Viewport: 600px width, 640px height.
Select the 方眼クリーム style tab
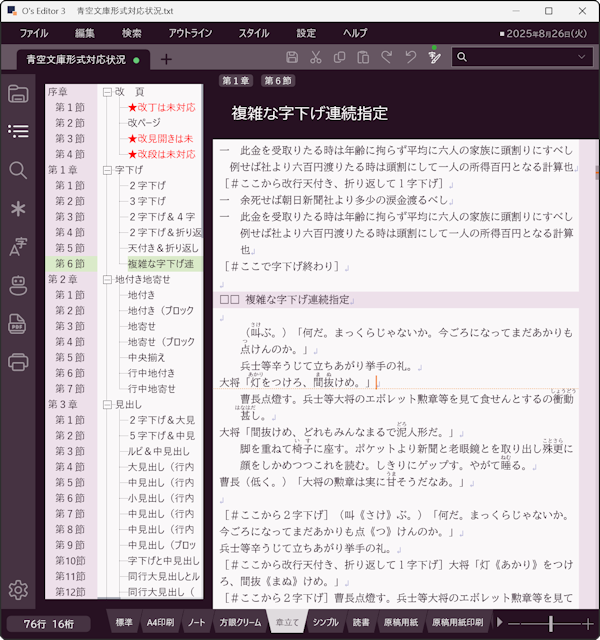tap(240, 622)
